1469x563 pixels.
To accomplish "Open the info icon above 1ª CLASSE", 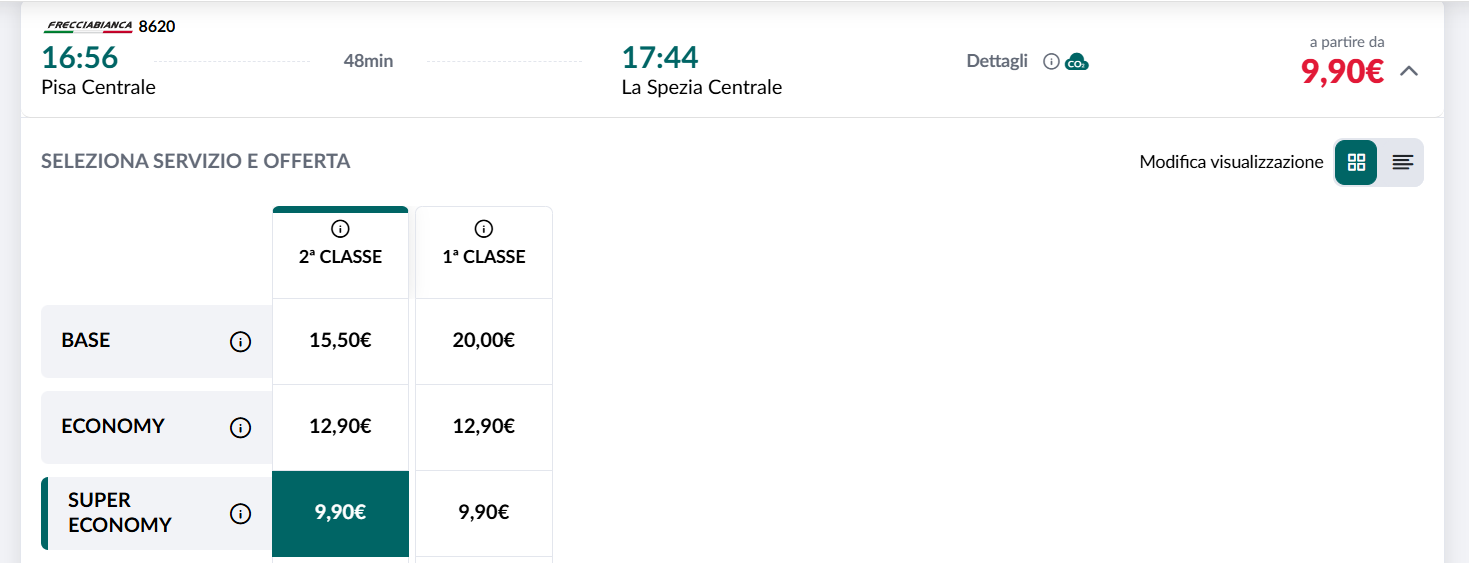I will (x=484, y=229).
